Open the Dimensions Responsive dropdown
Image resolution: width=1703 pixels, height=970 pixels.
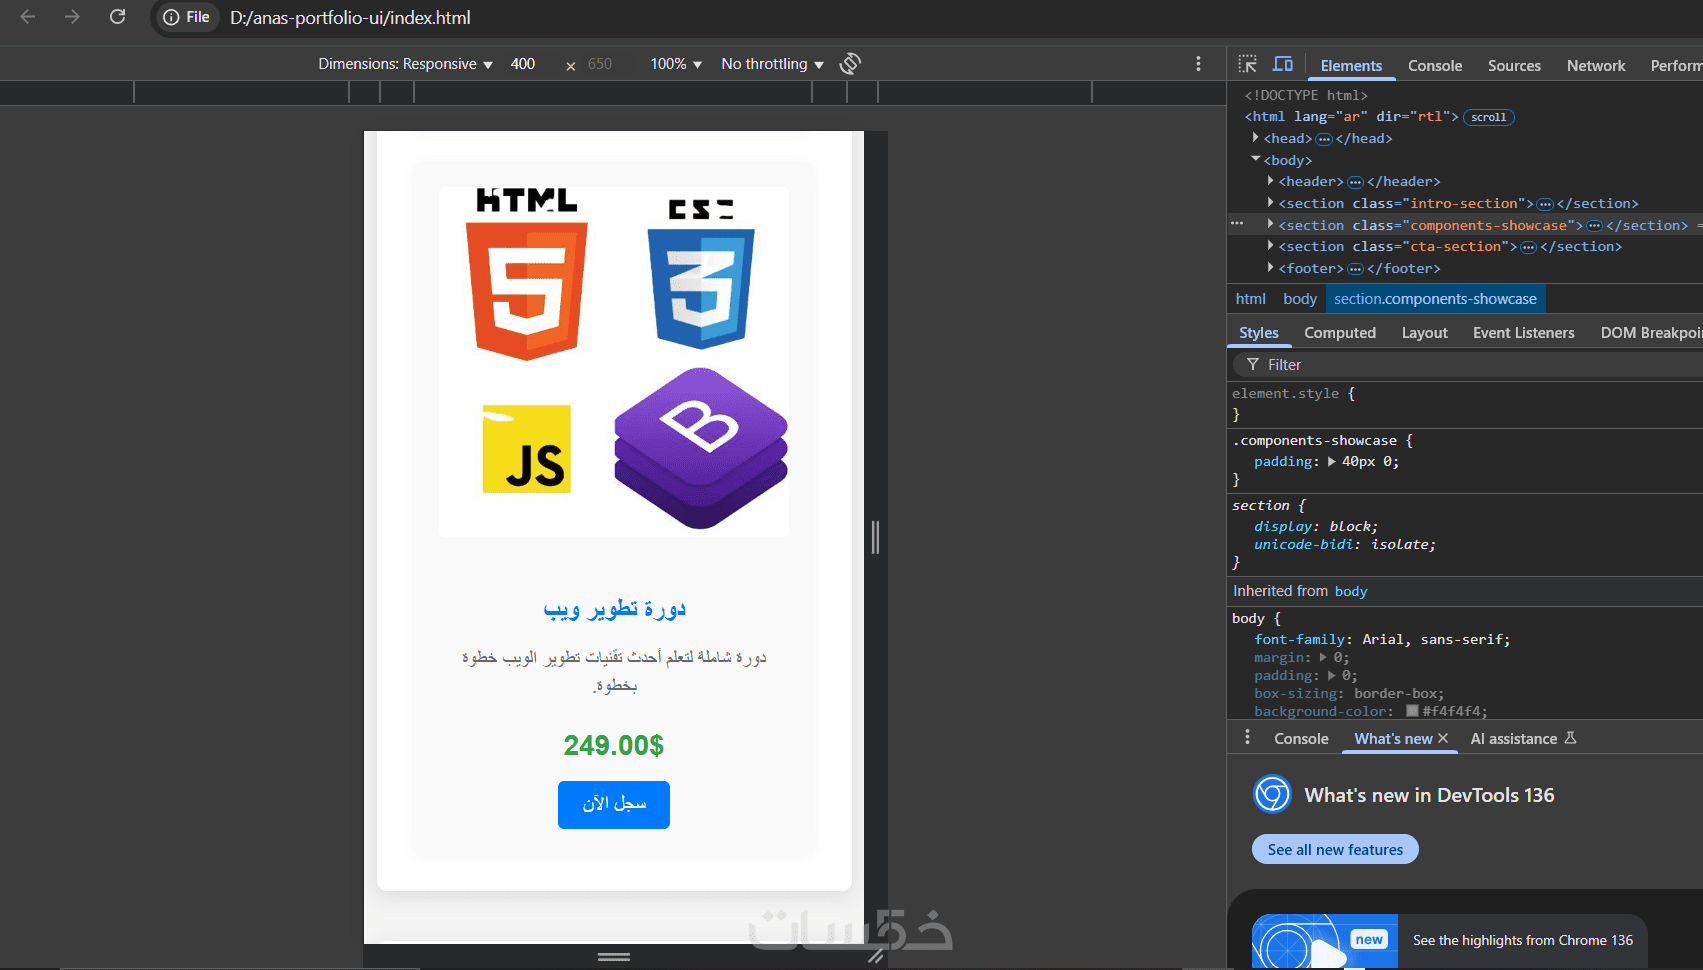pos(405,64)
